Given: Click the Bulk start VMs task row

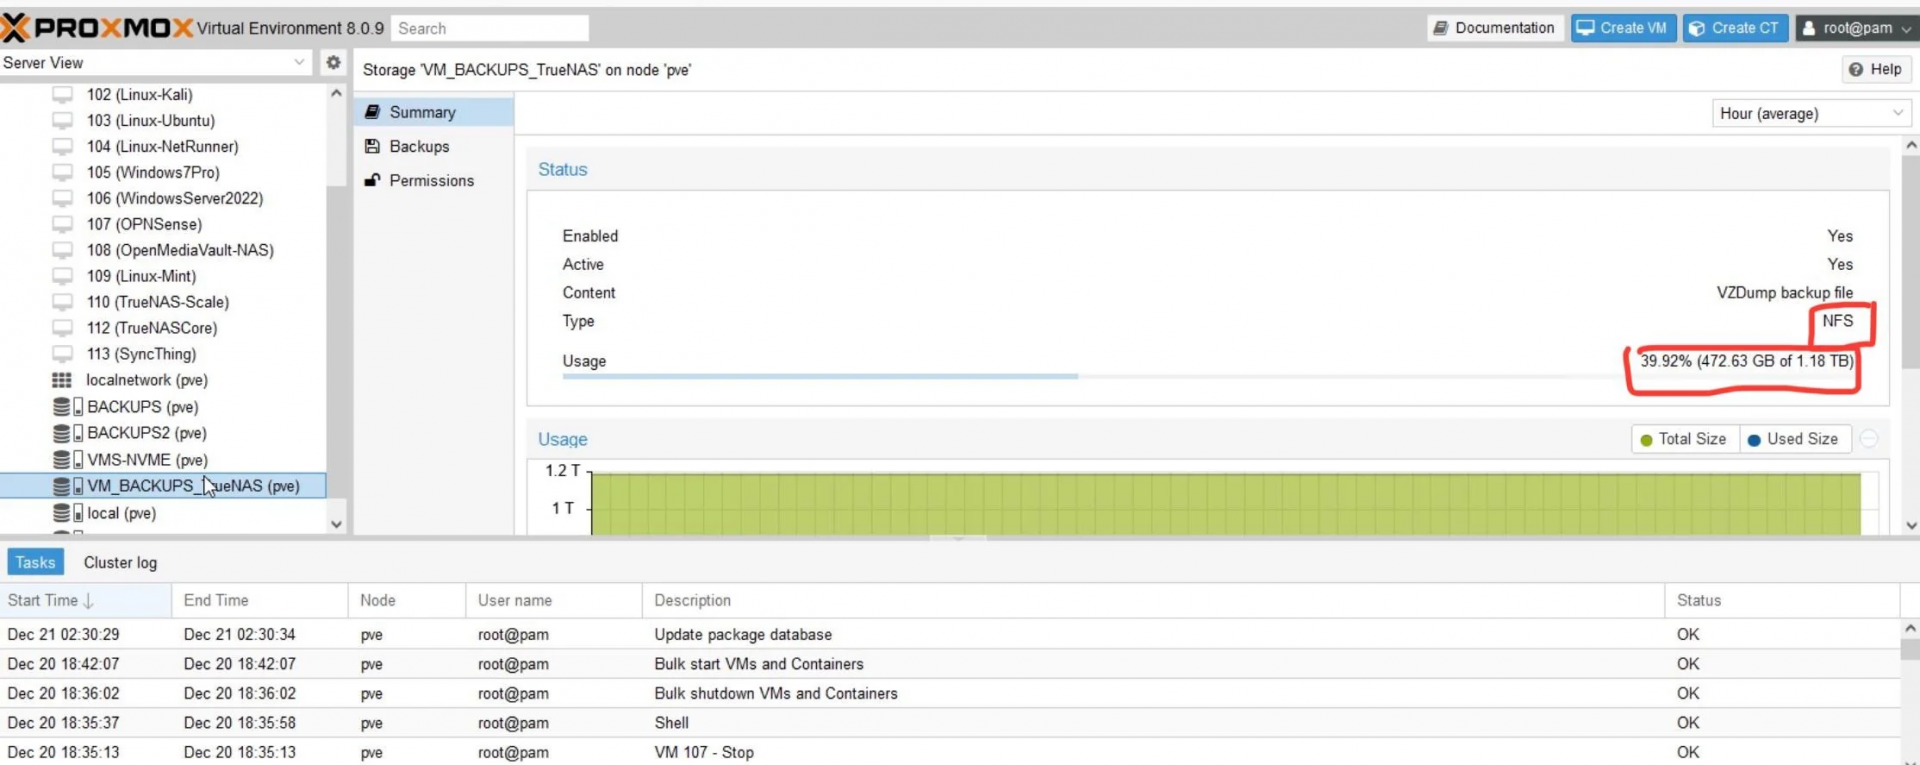Looking at the screenshot, I should tap(950, 664).
